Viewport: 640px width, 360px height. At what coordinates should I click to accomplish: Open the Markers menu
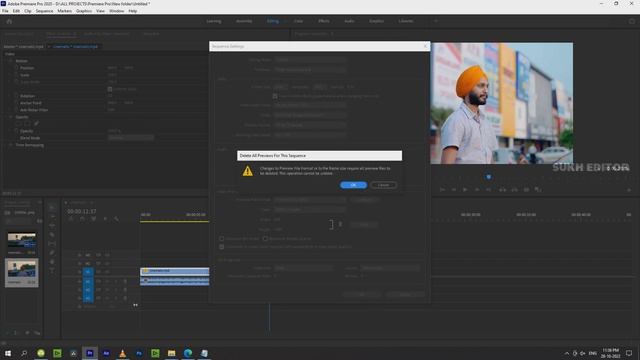pos(64,11)
